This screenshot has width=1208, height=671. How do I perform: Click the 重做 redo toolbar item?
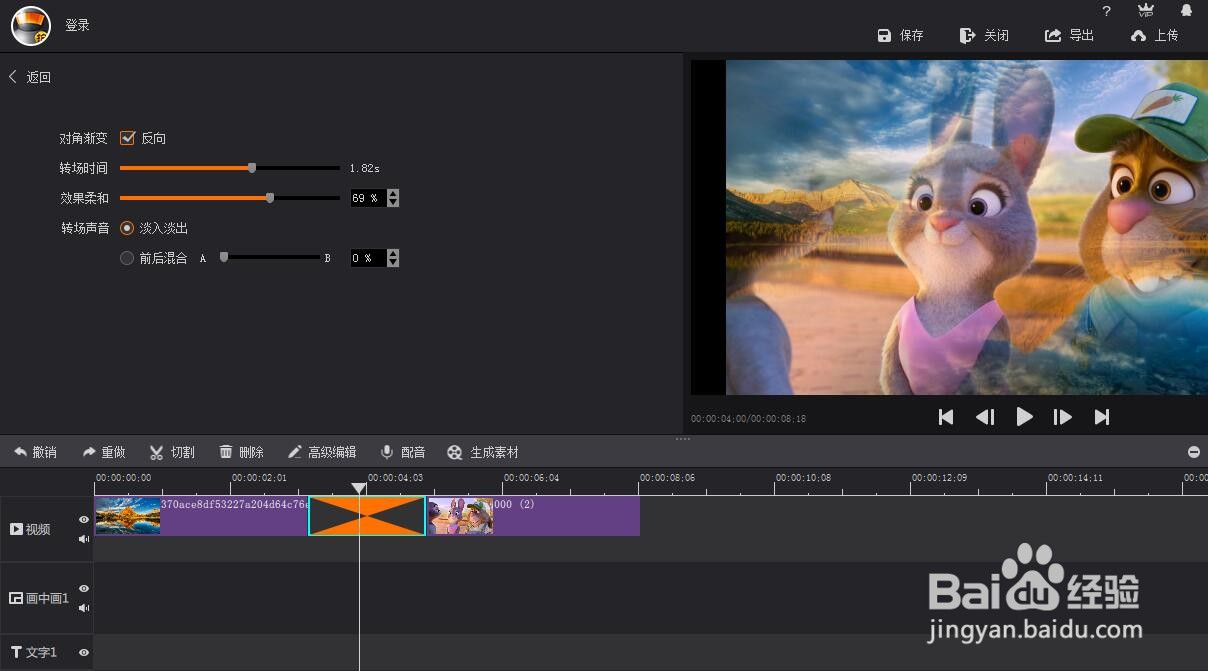104,452
